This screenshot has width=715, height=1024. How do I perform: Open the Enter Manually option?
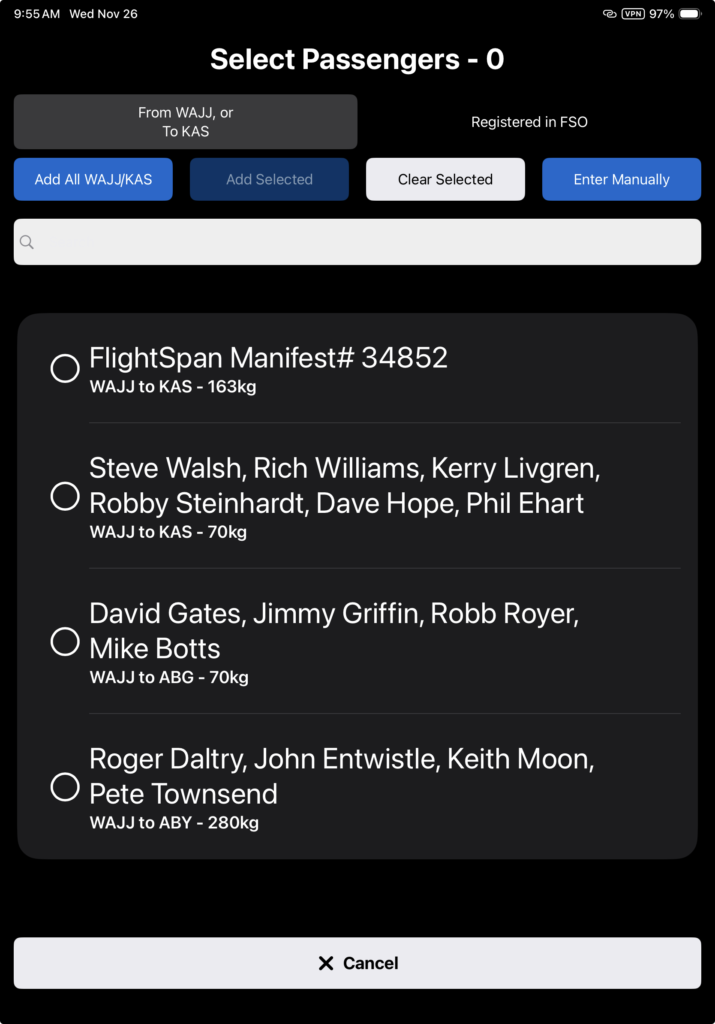click(x=621, y=180)
